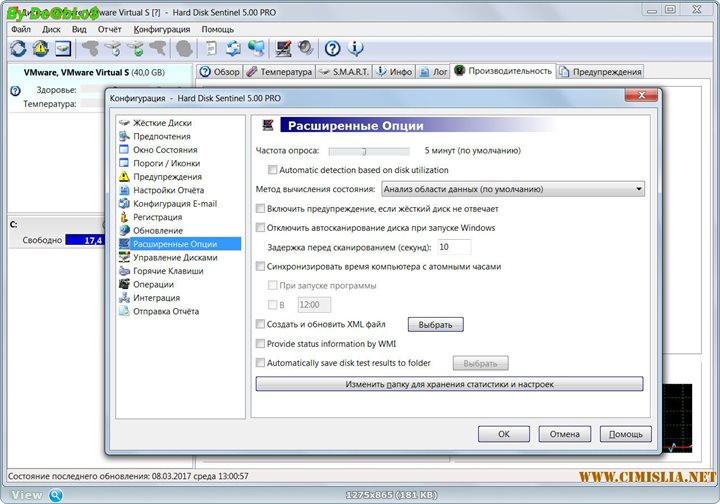Screen dimensions: 720x504
Task: Open Управление Дисками section
Action: (175, 258)
